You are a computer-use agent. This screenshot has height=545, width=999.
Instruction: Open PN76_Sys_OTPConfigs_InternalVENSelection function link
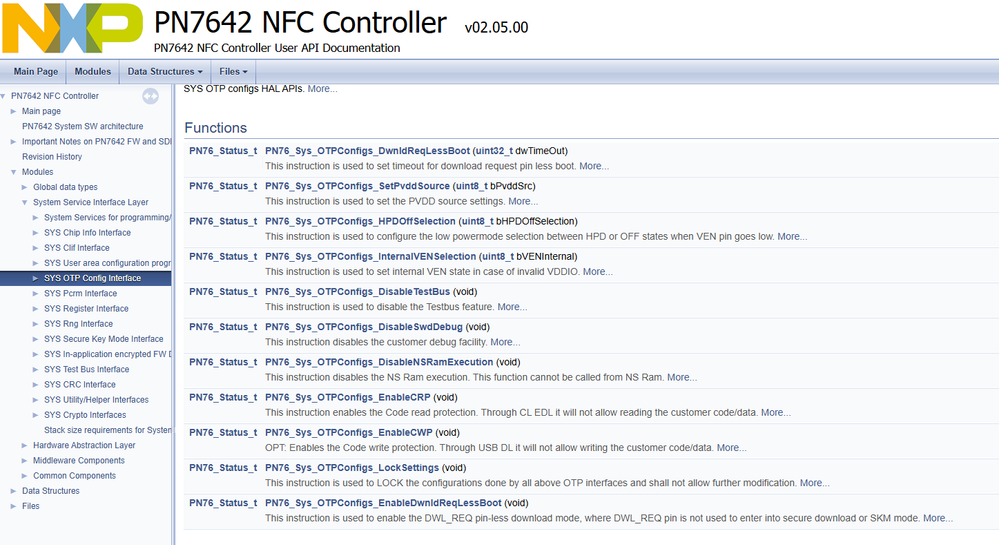coord(371,256)
